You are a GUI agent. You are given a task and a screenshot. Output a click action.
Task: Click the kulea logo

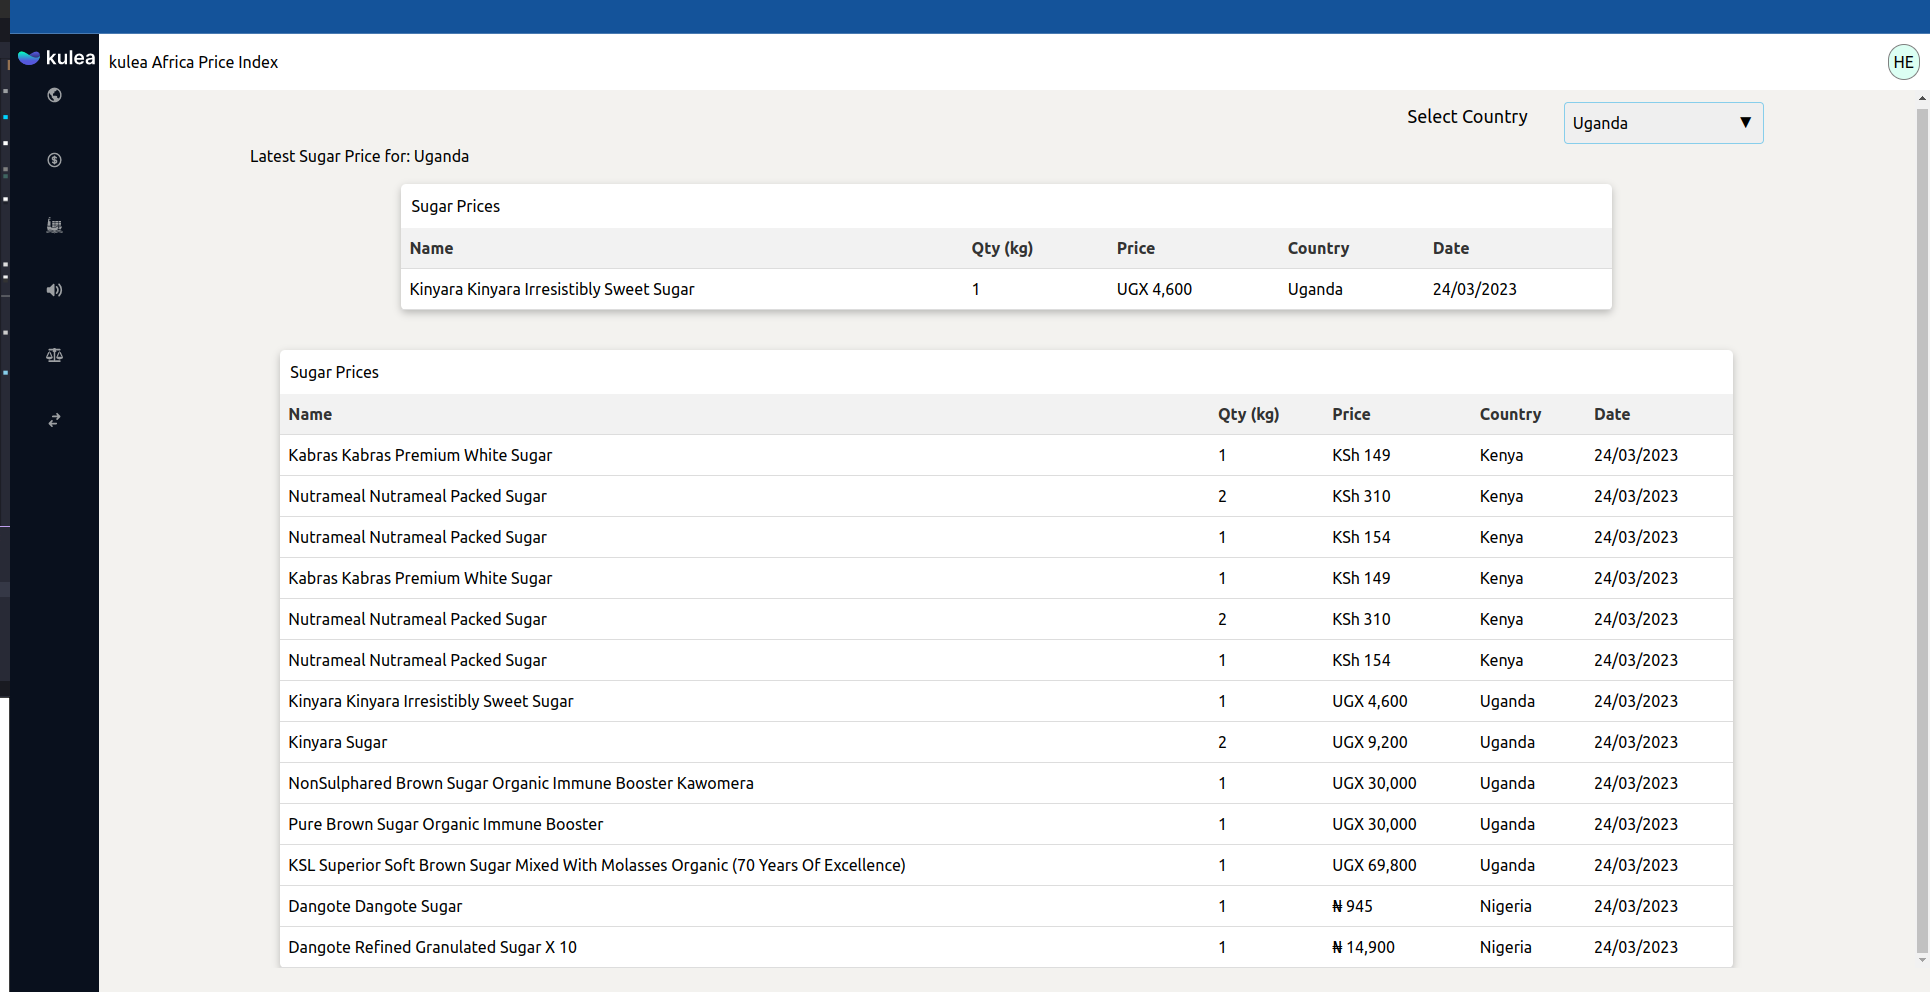point(57,58)
